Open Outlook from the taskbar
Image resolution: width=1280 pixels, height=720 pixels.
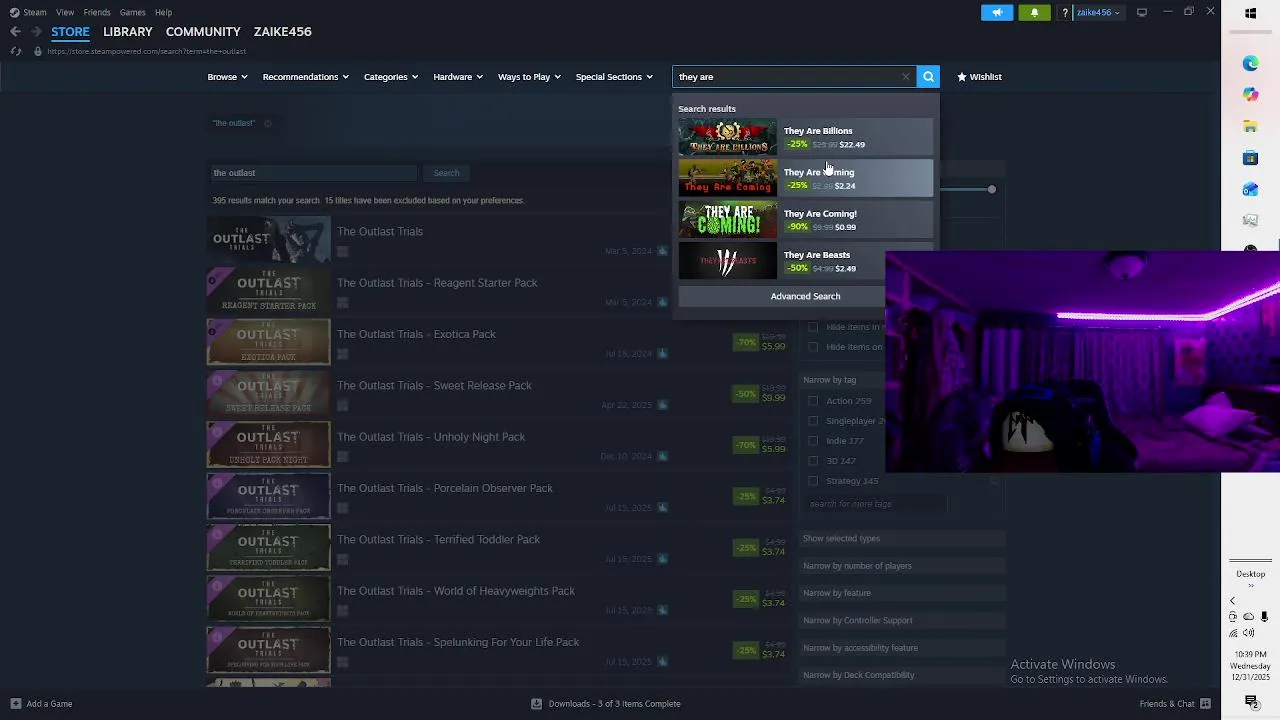click(x=1250, y=189)
